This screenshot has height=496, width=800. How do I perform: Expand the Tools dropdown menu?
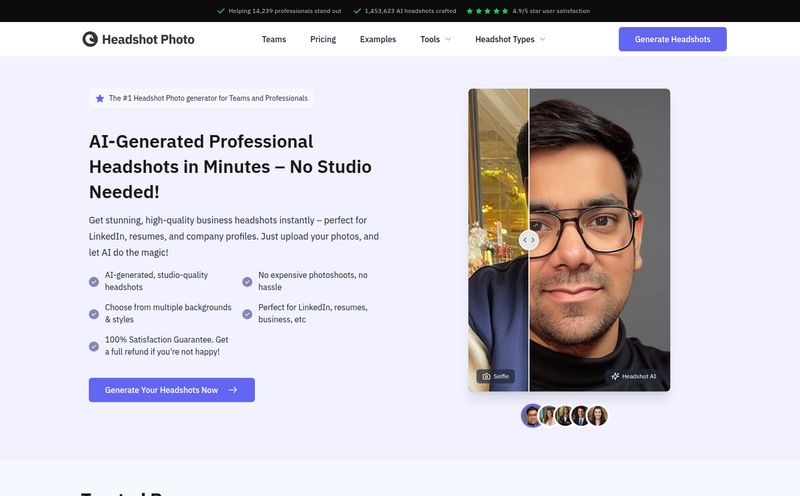coord(435,39)
